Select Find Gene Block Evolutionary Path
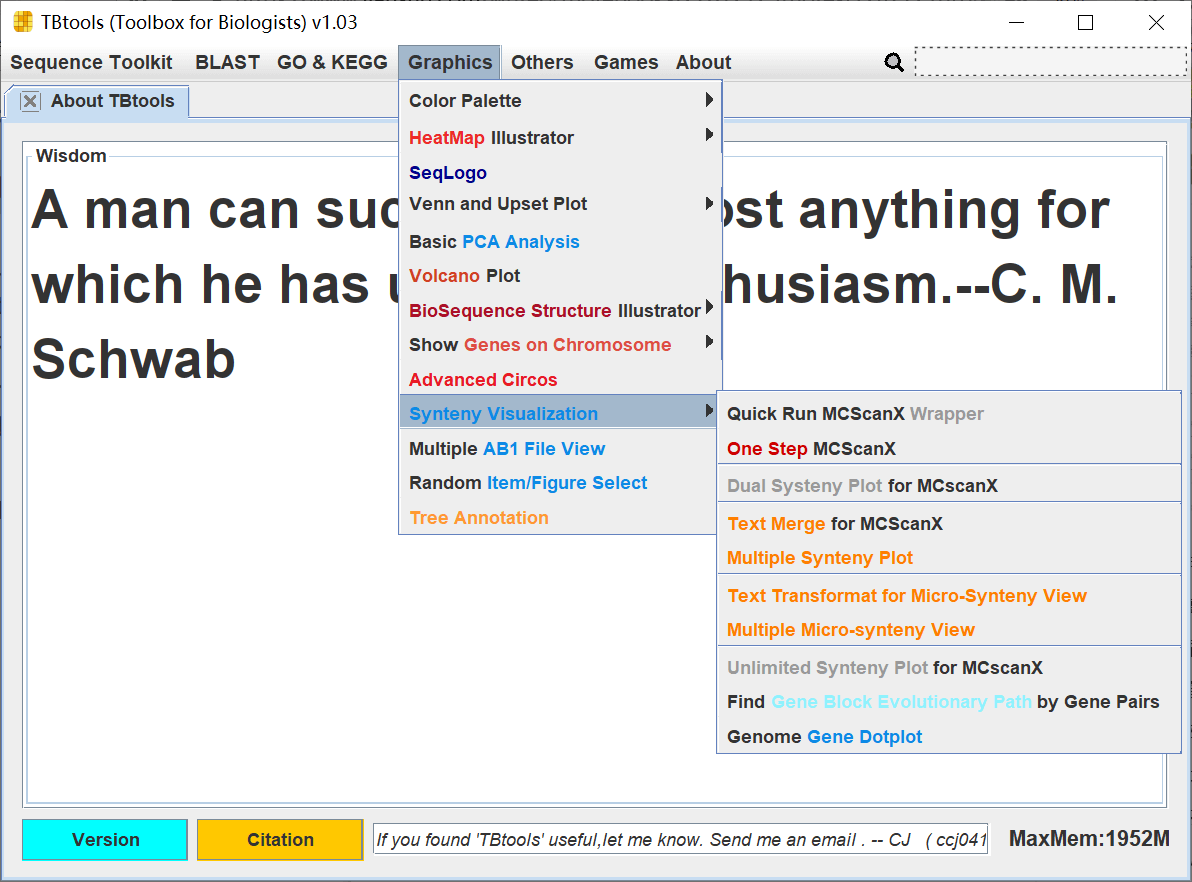 click(949, 702)
